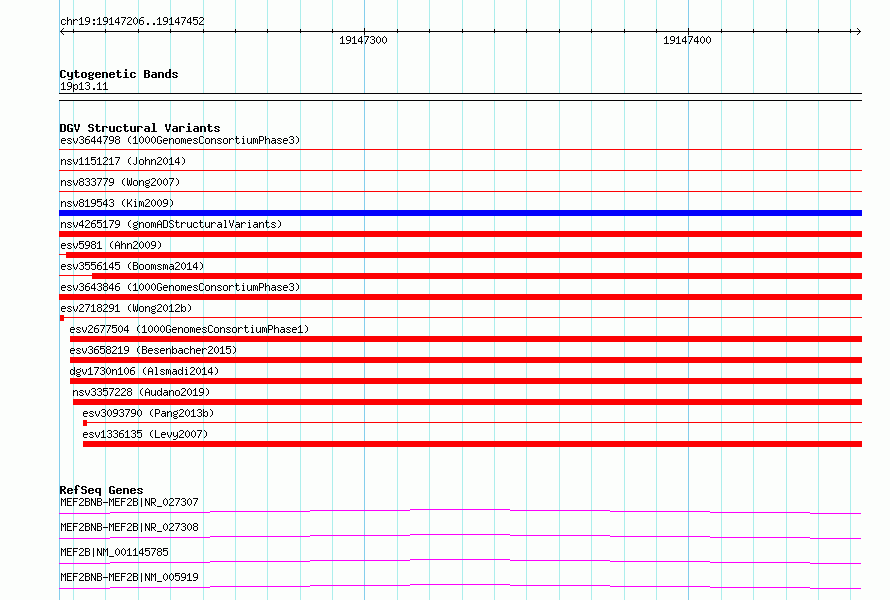This screenshot has width=890, height=600.
Task: Open variant esv1336135 (Levy2007)
Action: (x=145, y=434)
